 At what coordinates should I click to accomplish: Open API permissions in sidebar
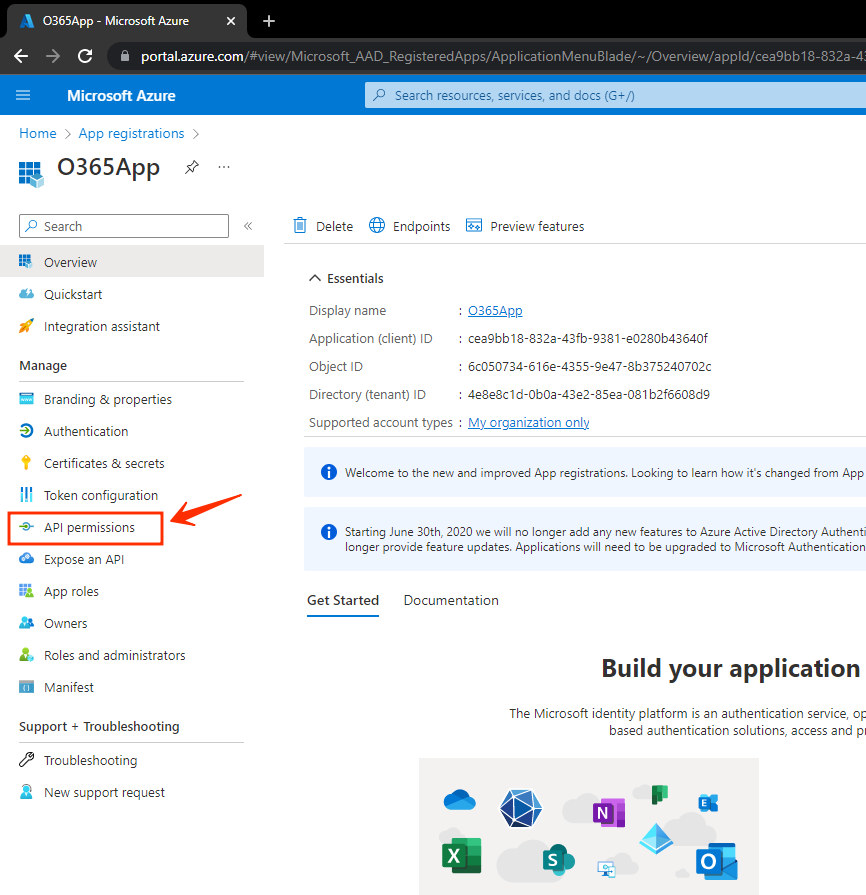(88, 527)
